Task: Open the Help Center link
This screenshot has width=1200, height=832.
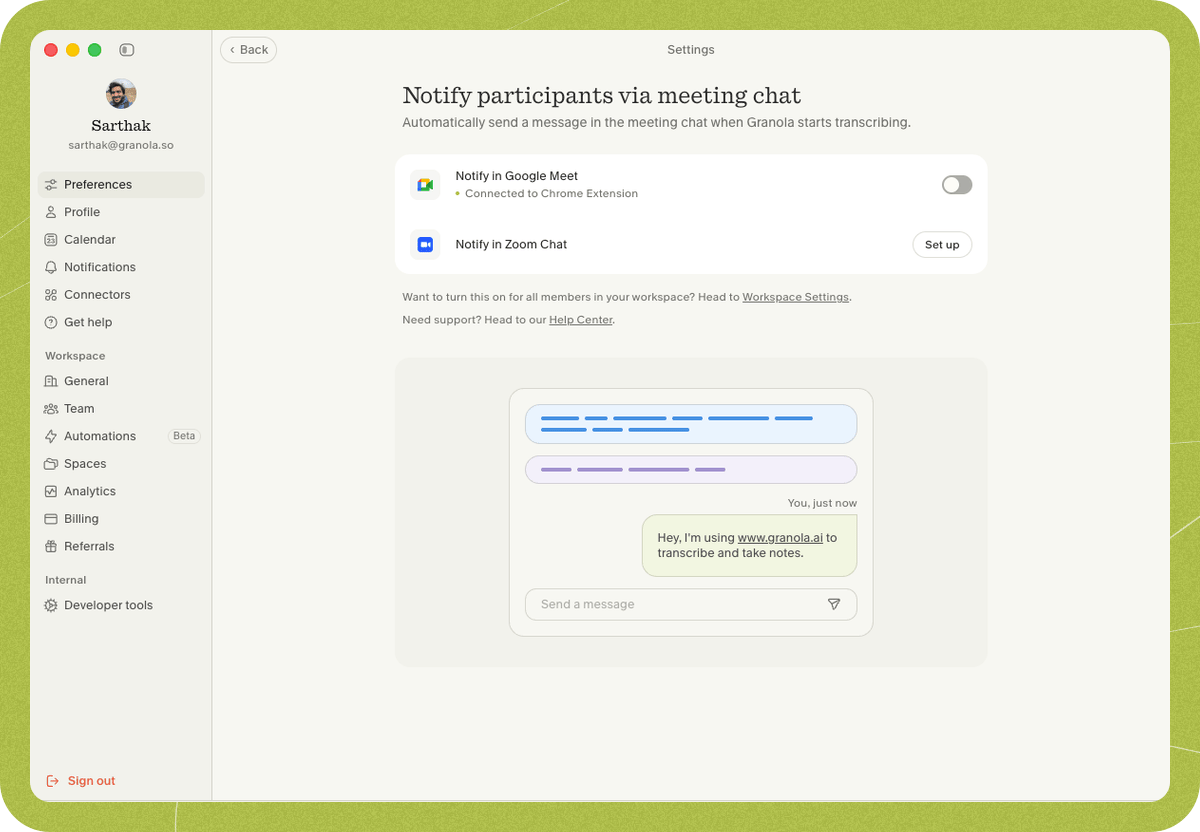Action: 581,320
